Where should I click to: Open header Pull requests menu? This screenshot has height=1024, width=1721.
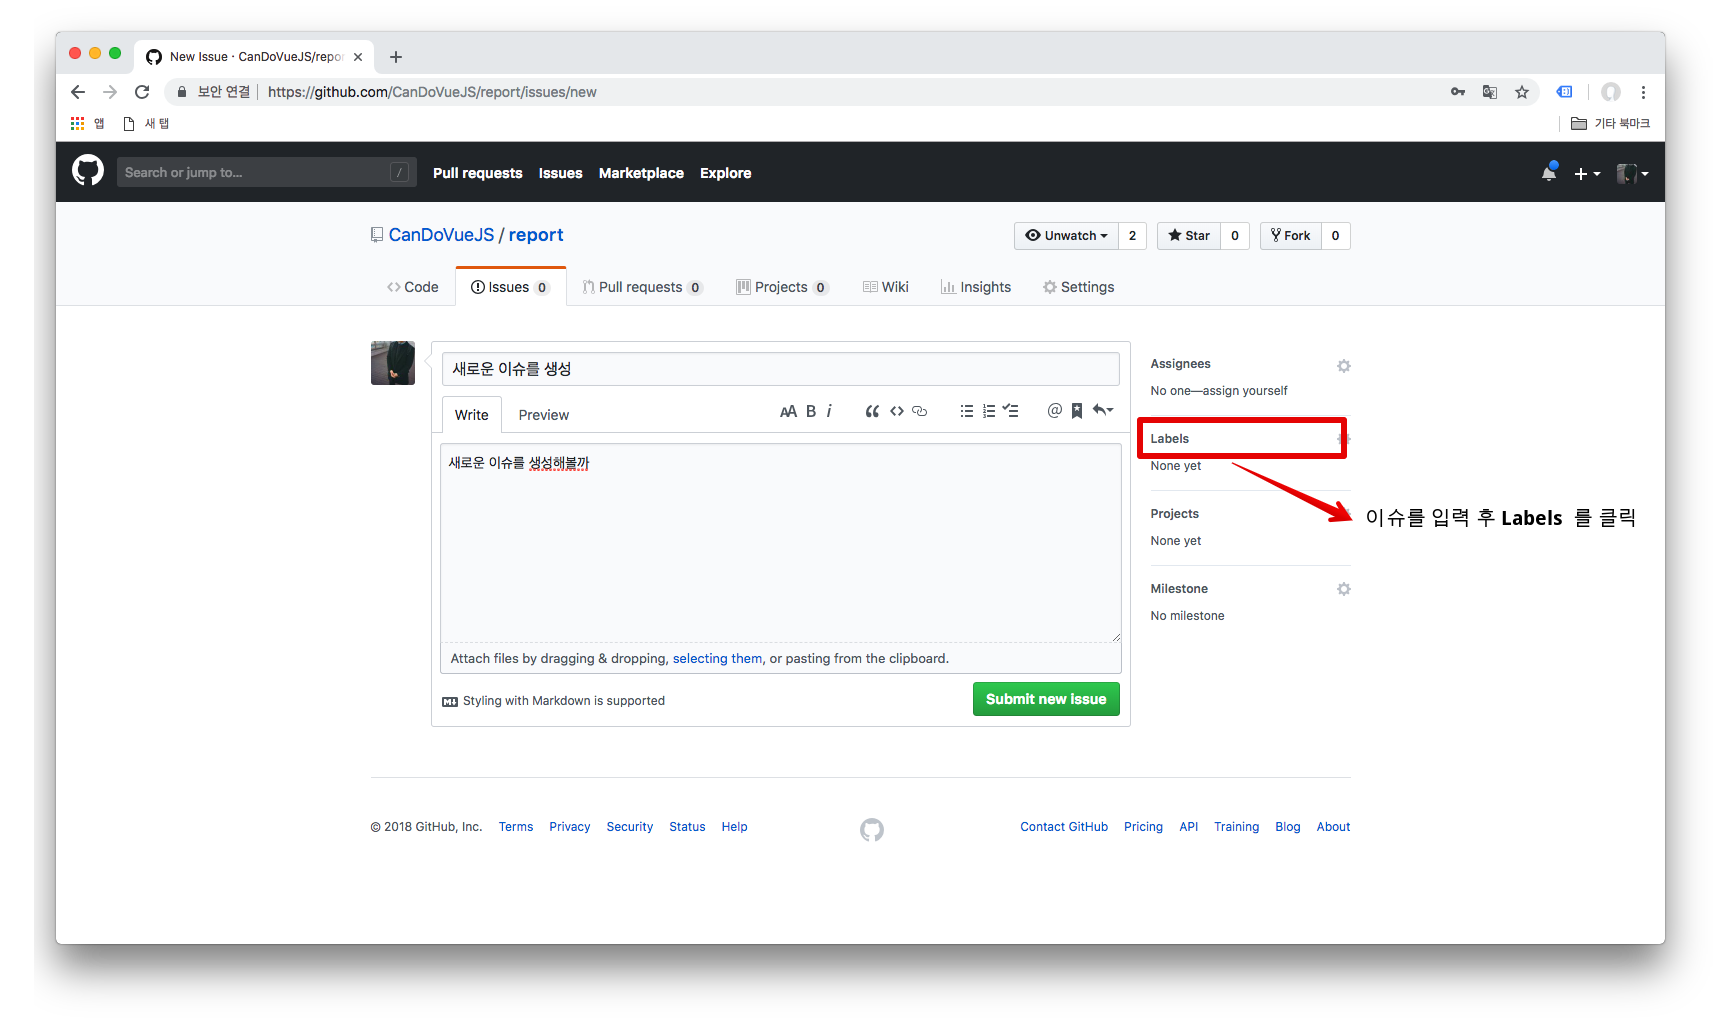coord(478,173)
